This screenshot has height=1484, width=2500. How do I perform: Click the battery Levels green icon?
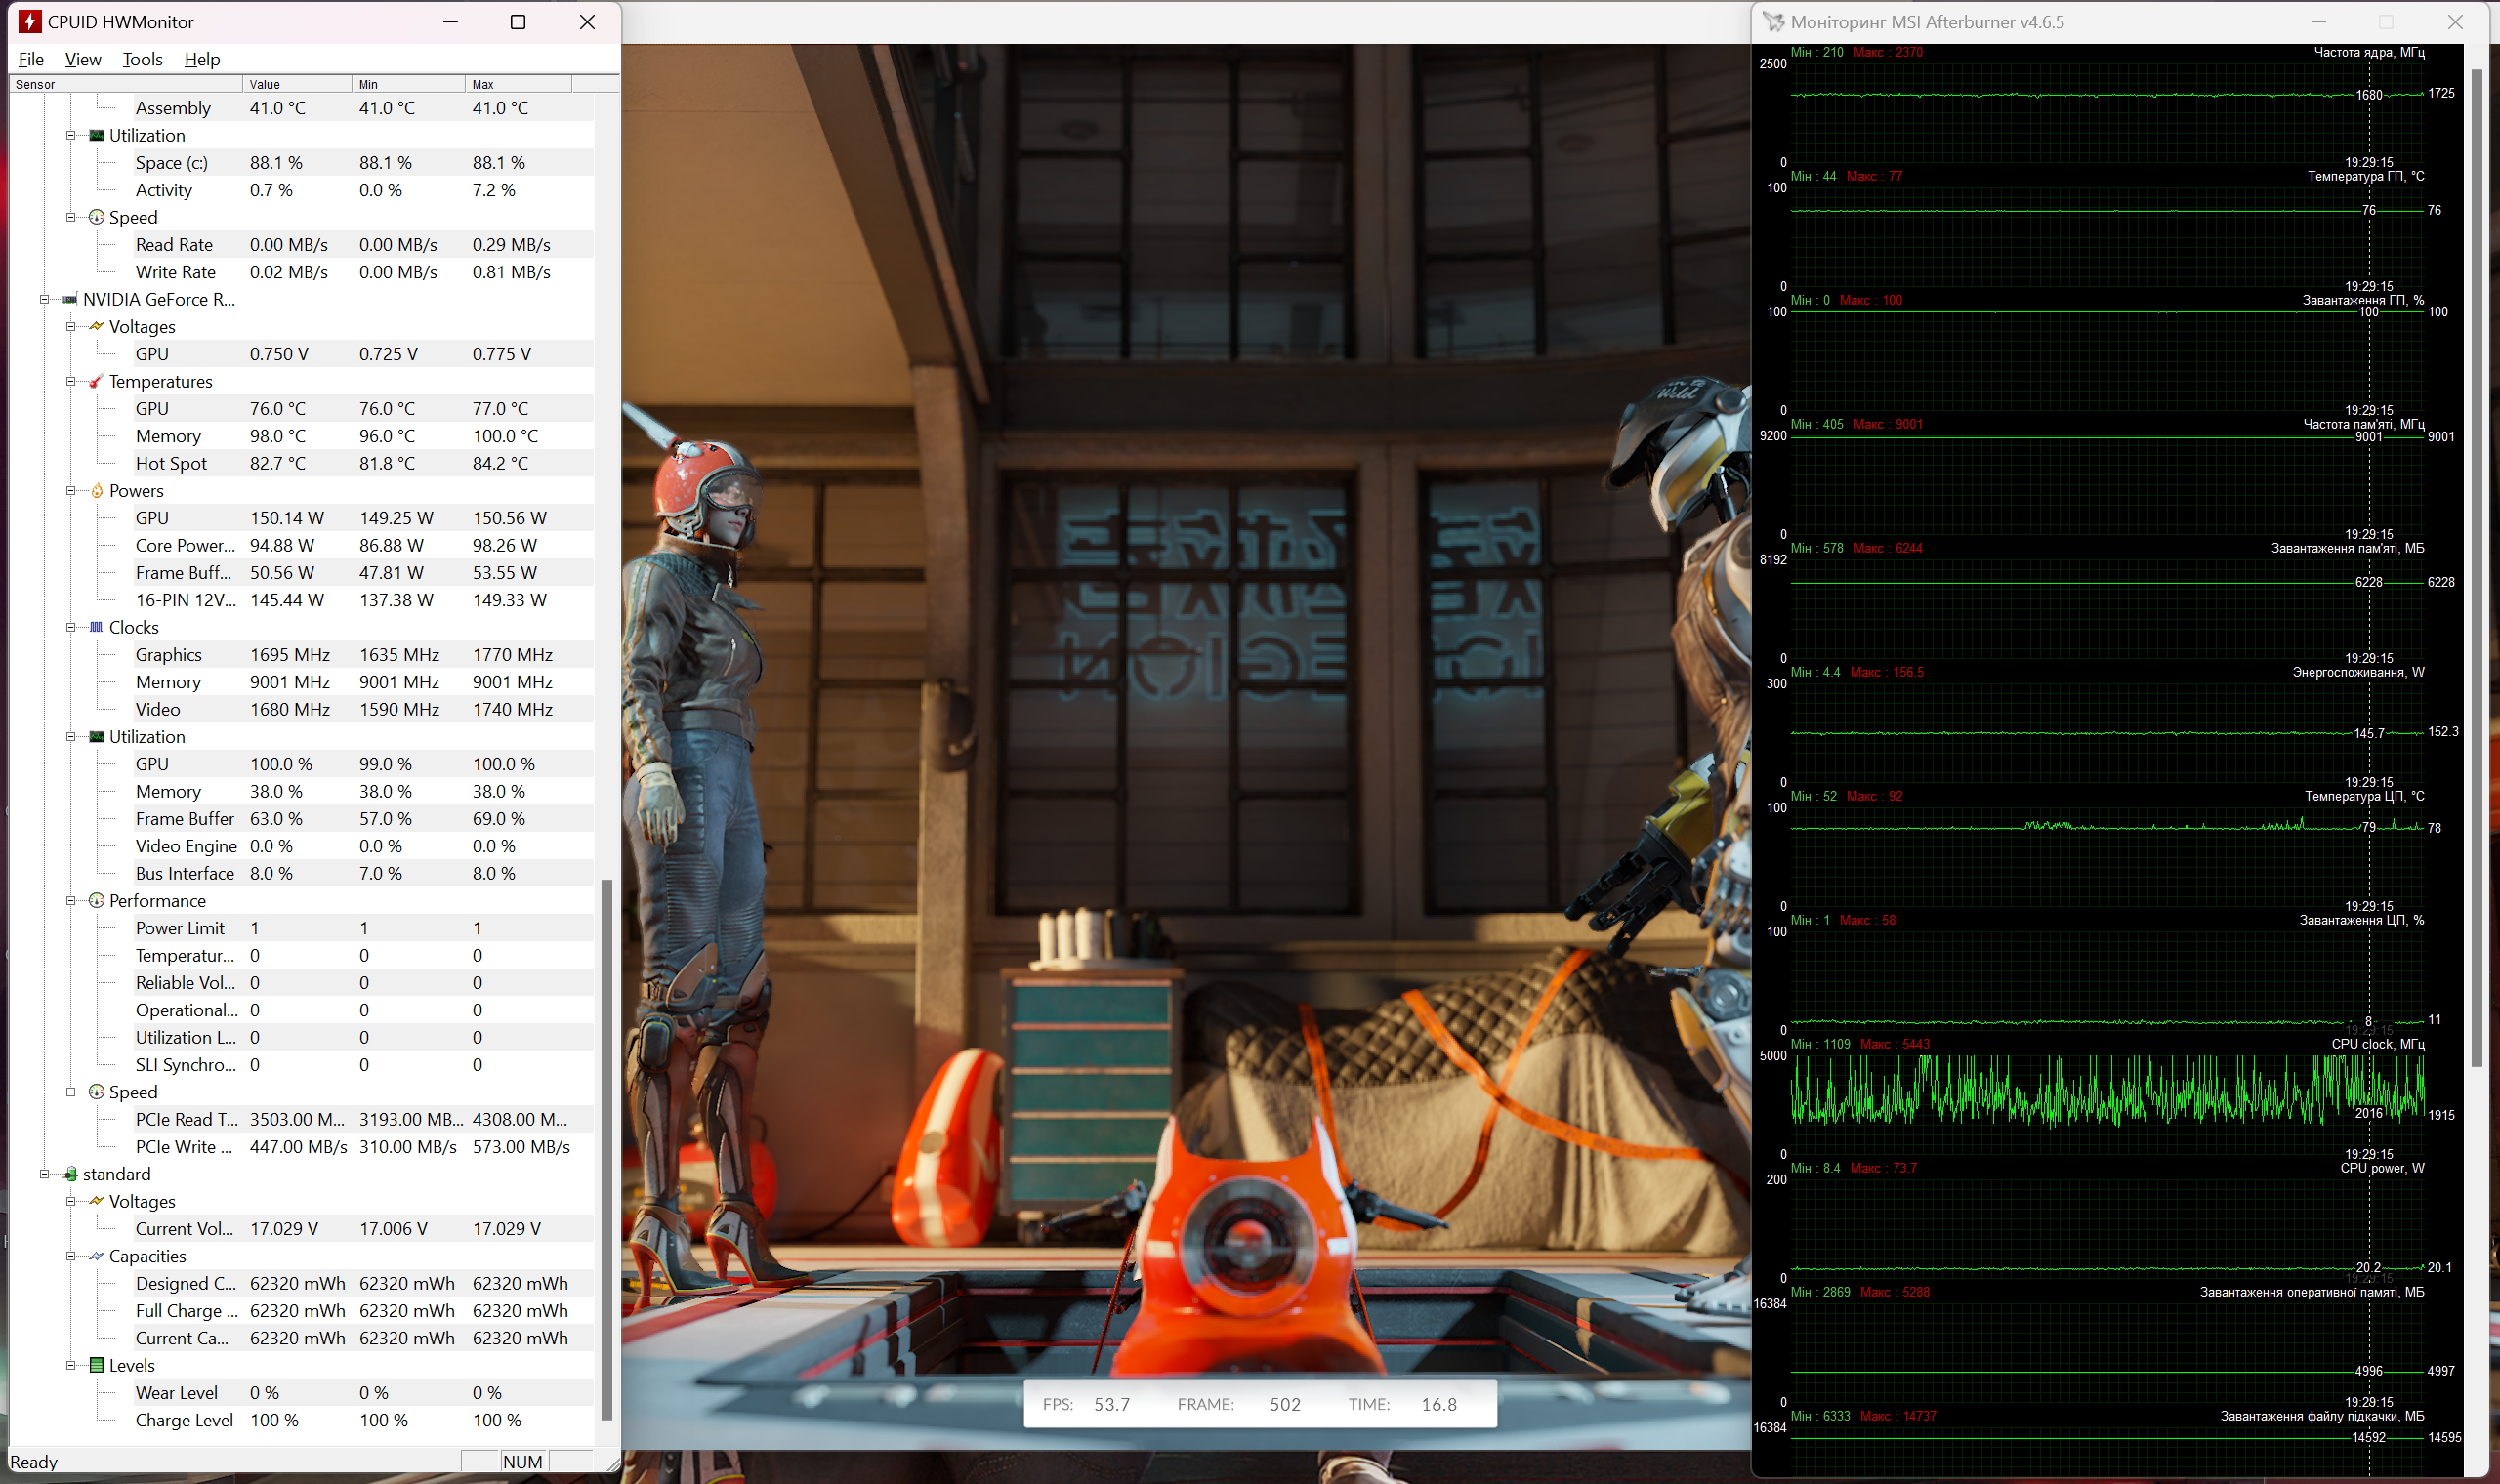96,1365
